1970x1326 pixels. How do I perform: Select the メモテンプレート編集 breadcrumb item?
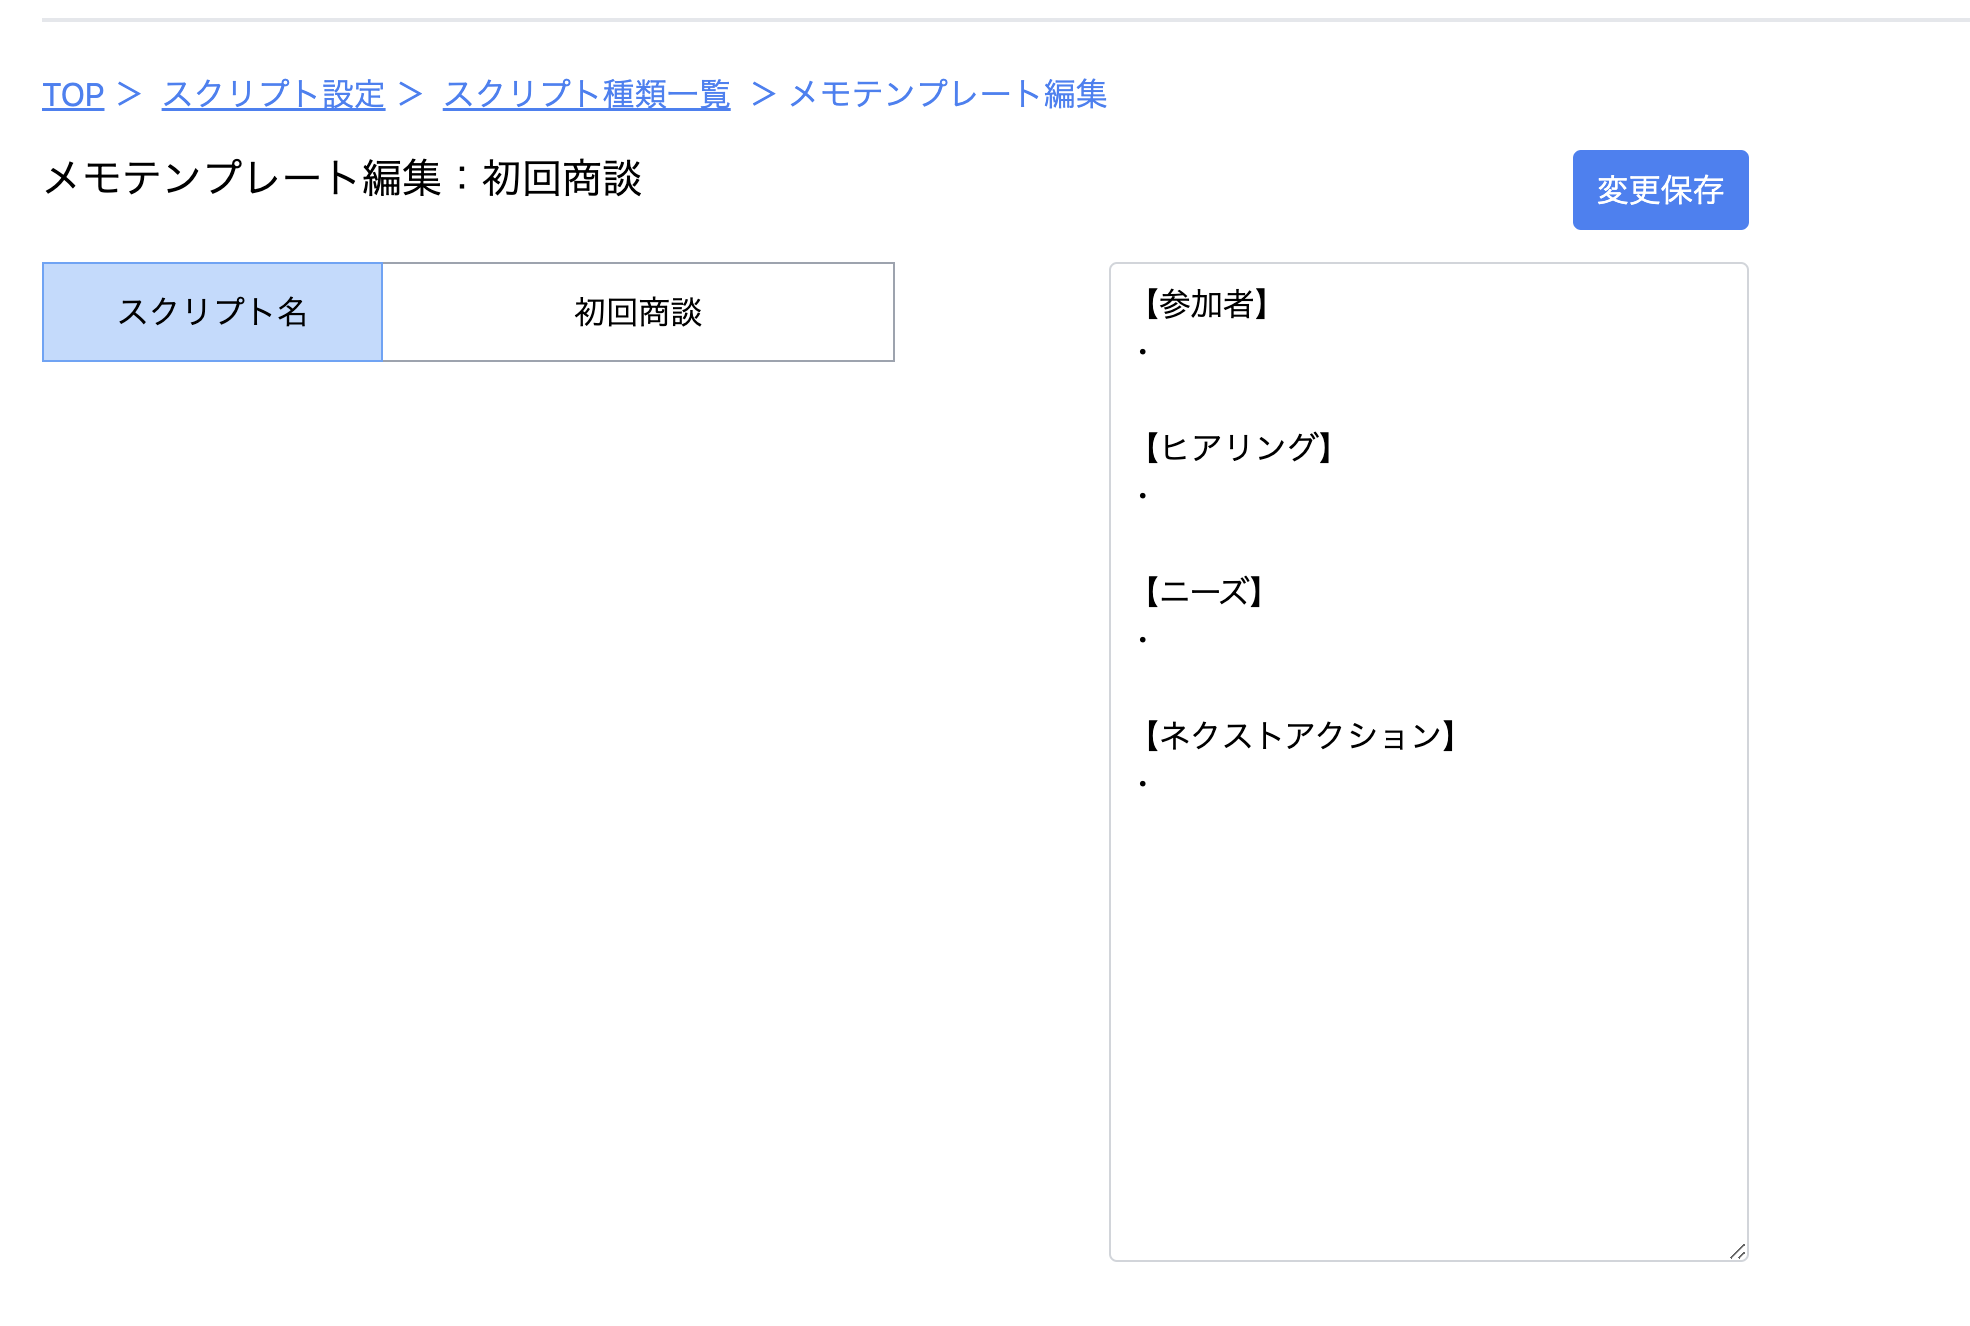tap(948, 95)
